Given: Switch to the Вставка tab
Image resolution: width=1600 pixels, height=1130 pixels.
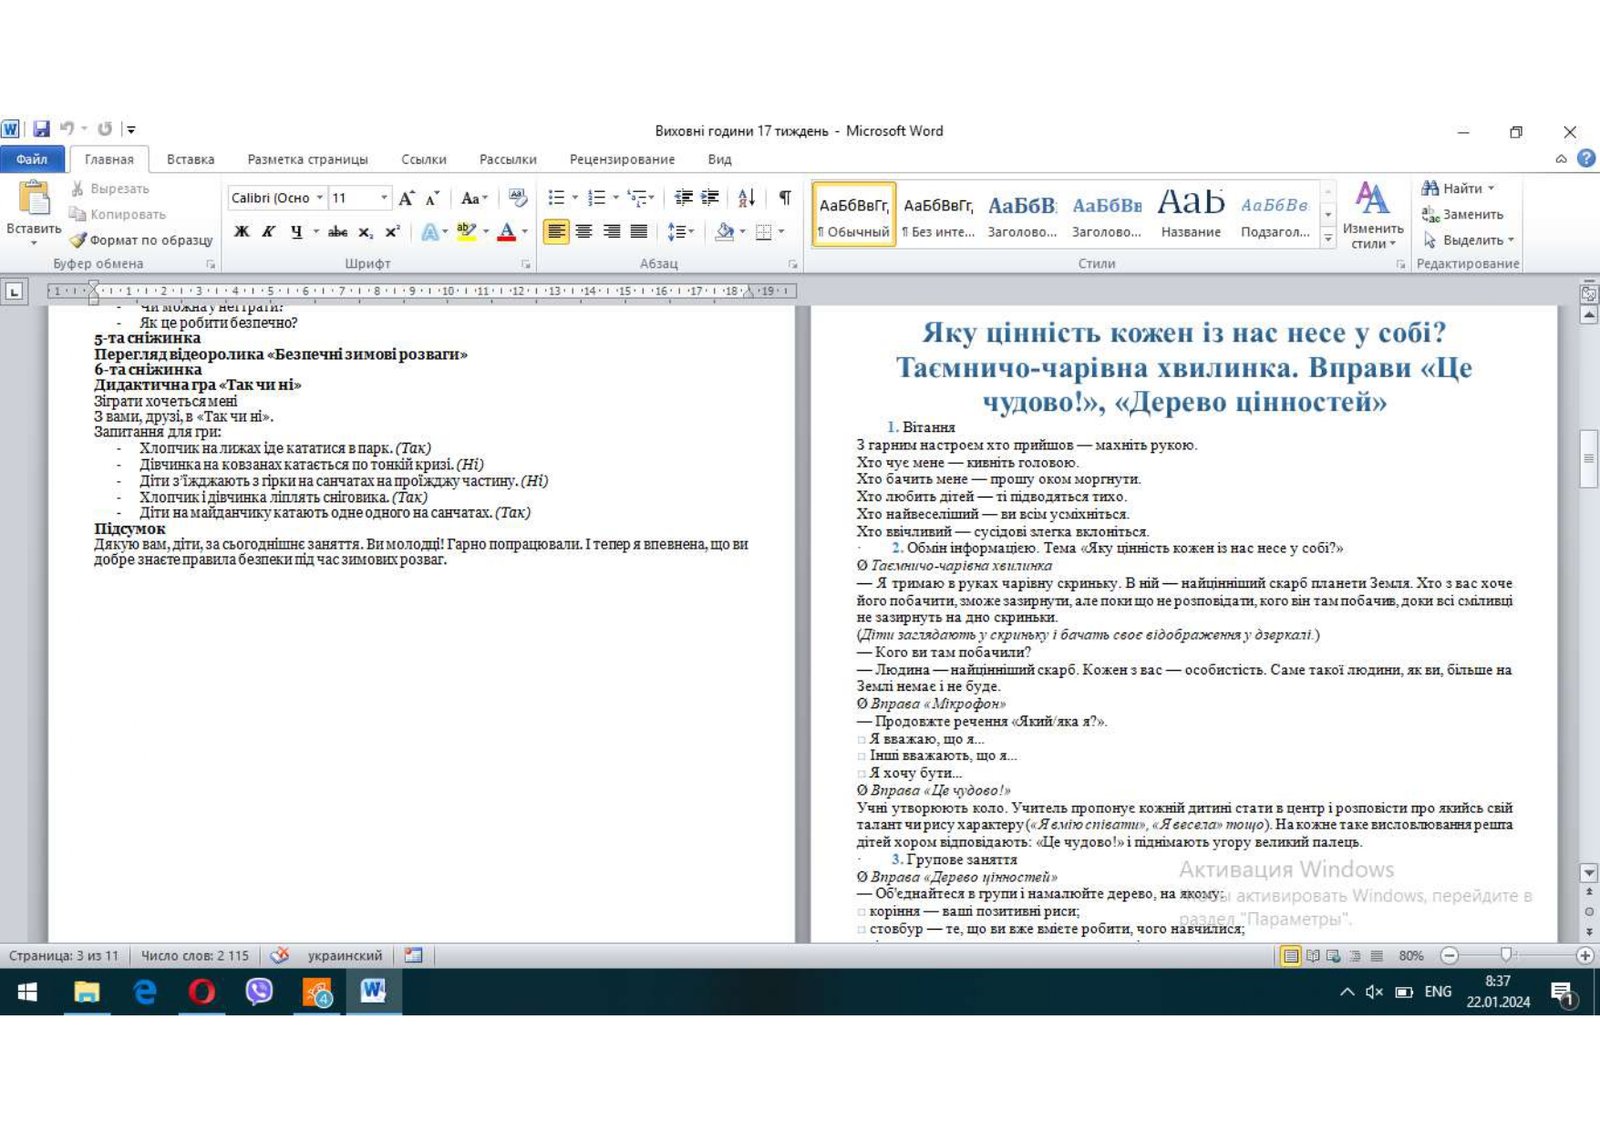Looking at the screenshot, I should [x=191, y=159].
